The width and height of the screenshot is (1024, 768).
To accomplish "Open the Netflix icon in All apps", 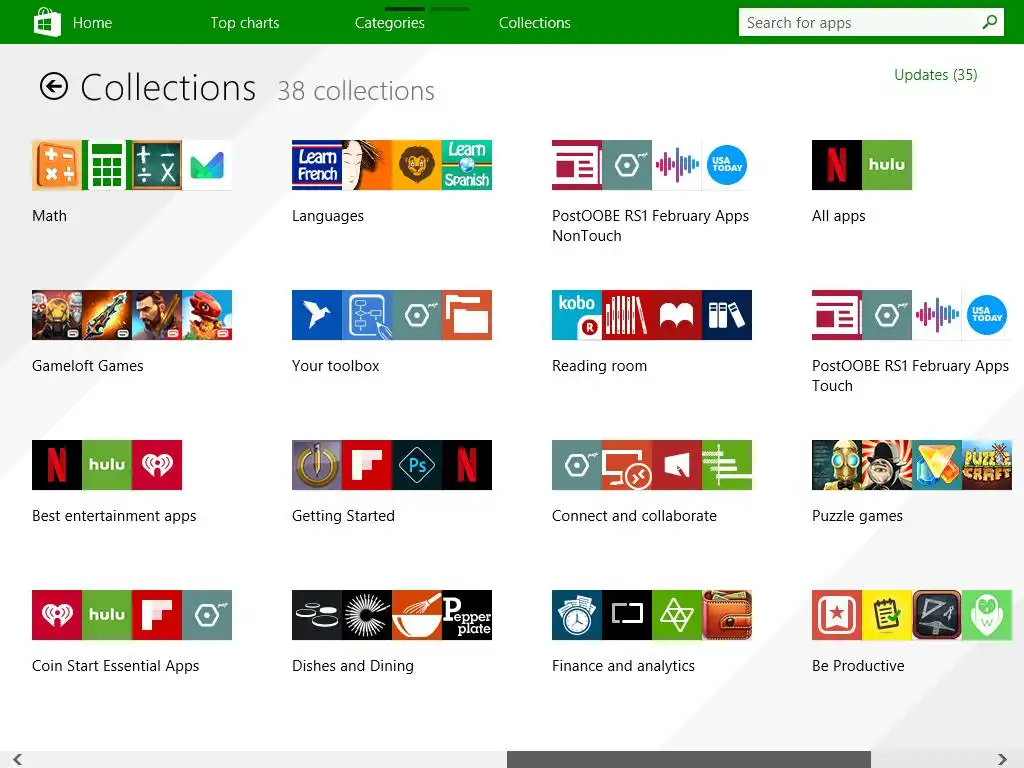I will coord(837,165).
